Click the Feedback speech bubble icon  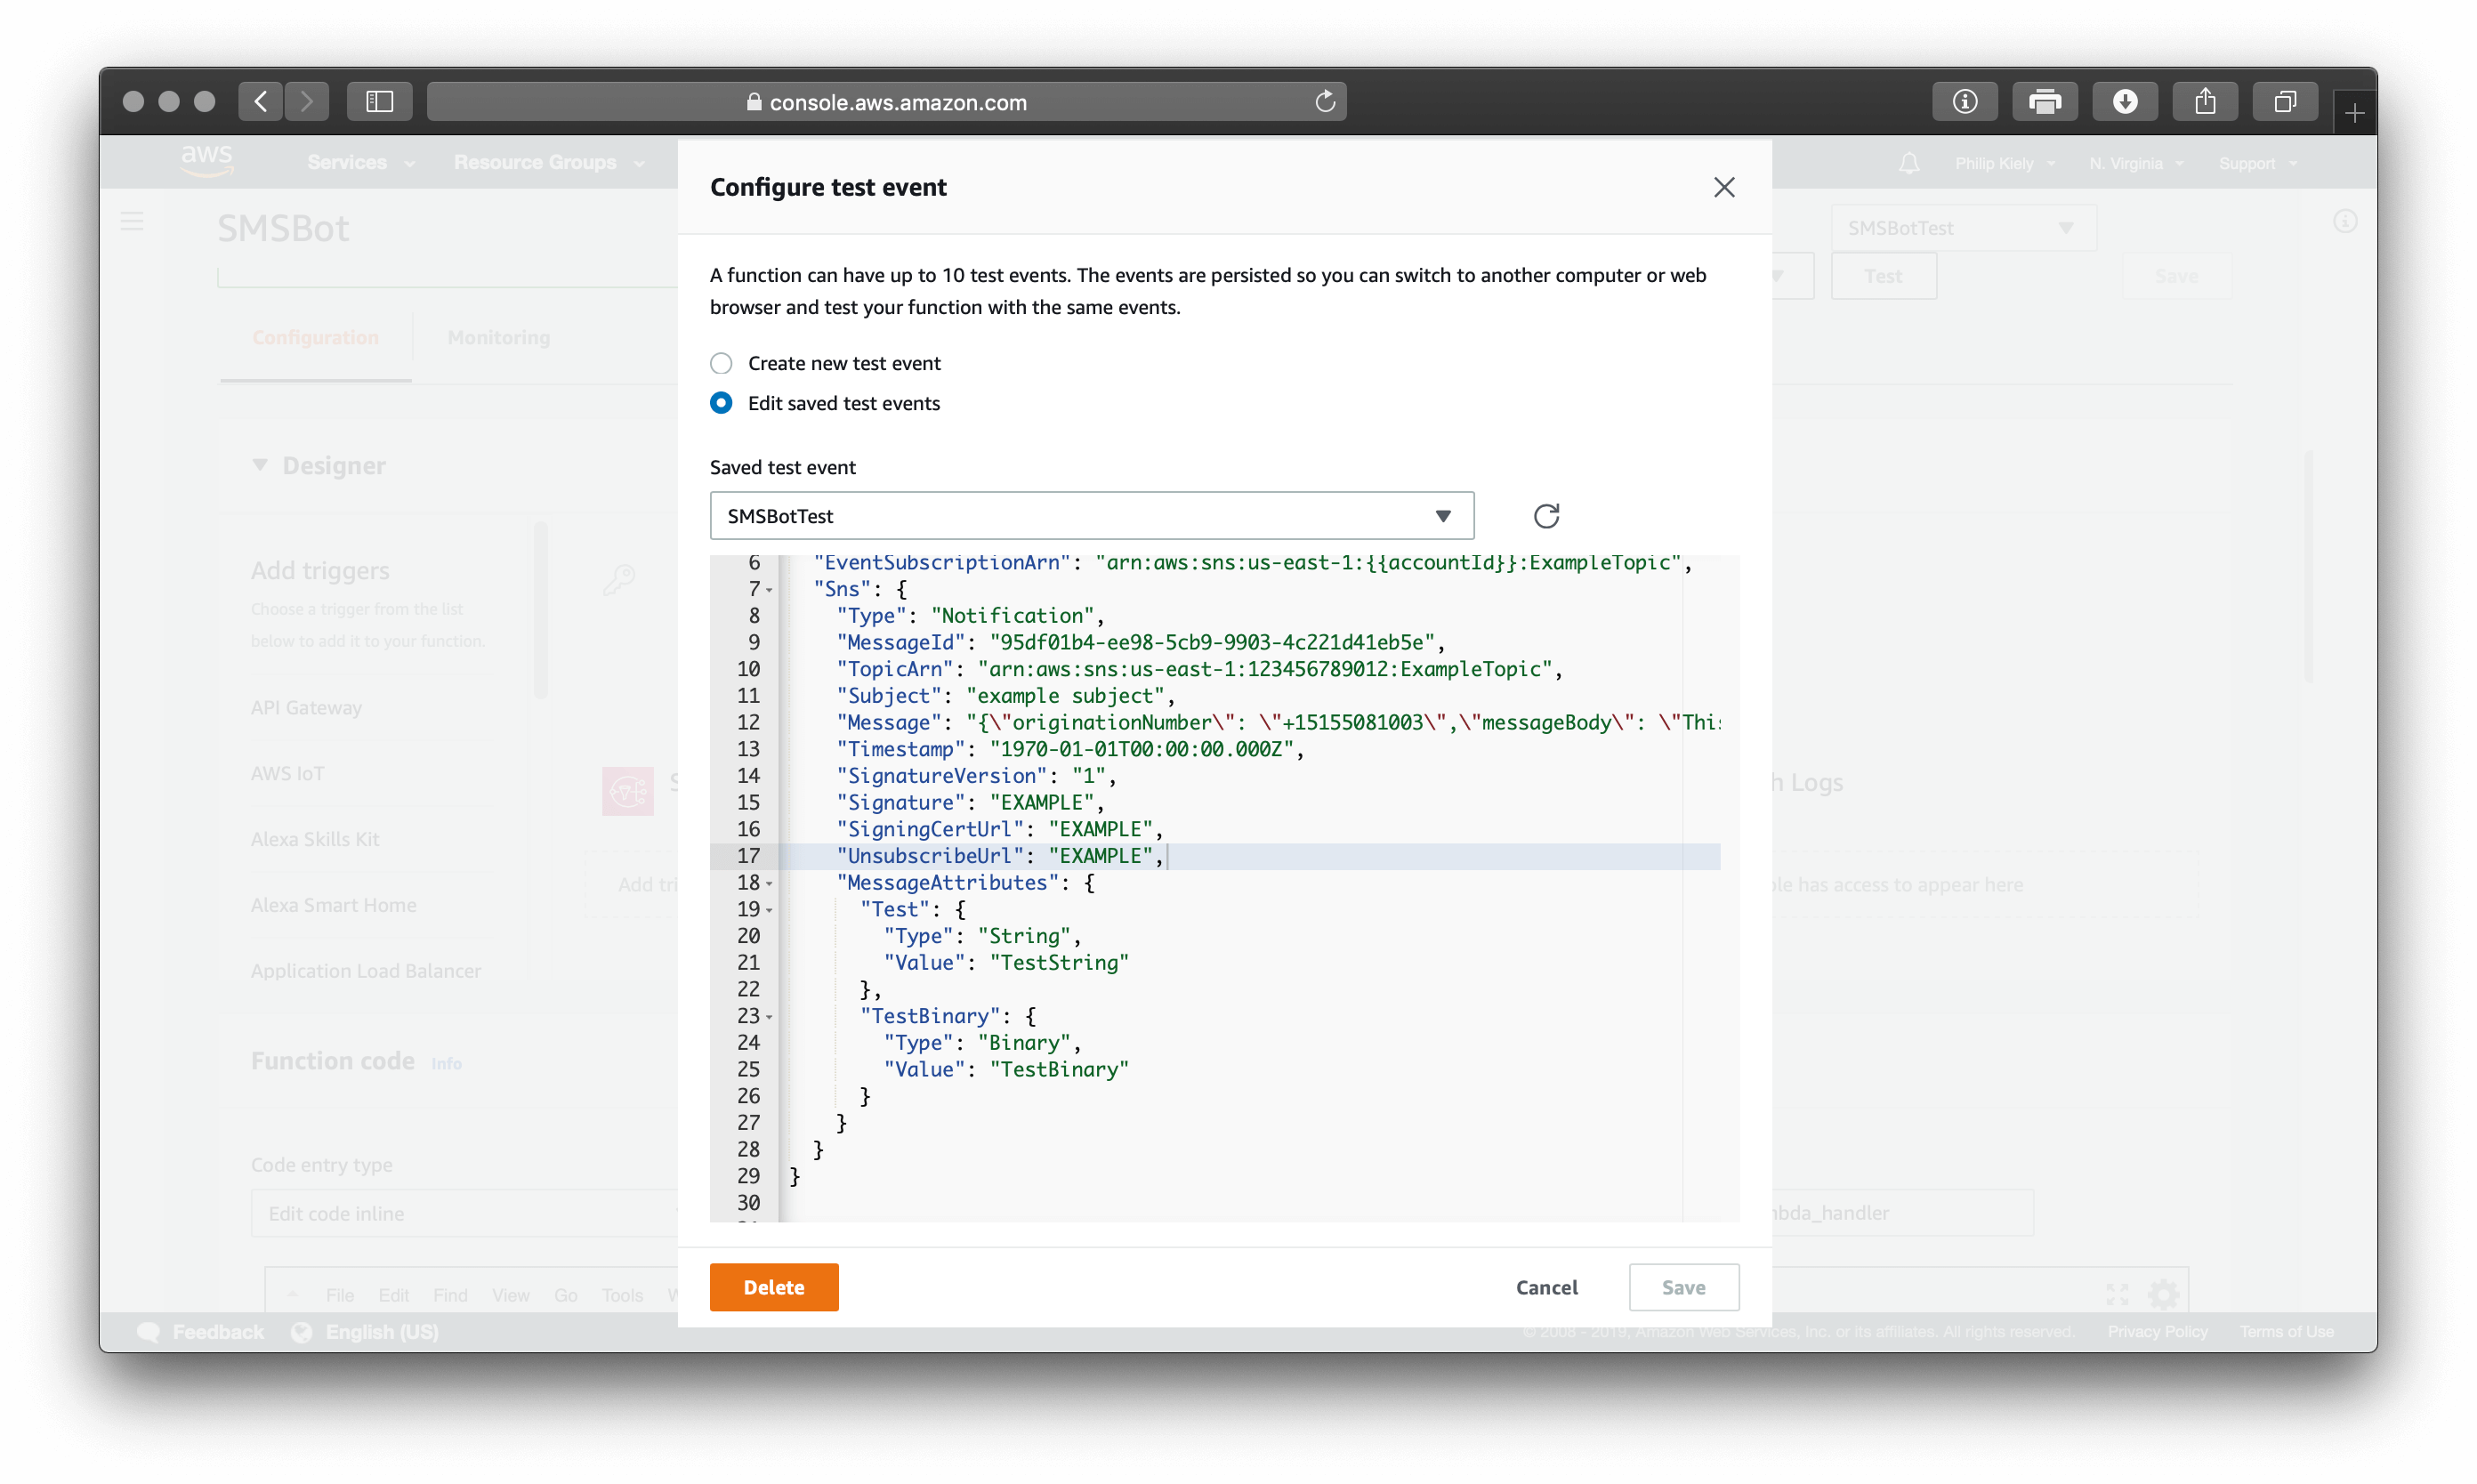tap(148, 1332)
